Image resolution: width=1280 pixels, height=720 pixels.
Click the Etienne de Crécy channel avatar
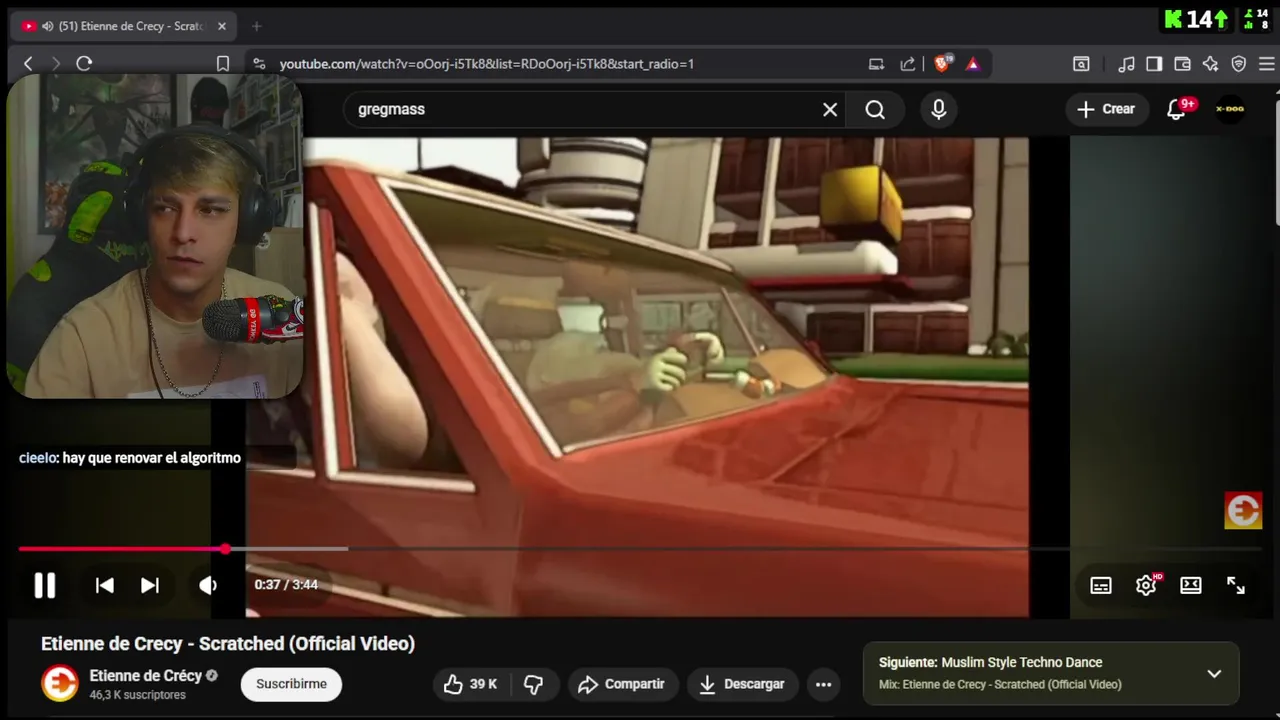[x=59, y=684]
